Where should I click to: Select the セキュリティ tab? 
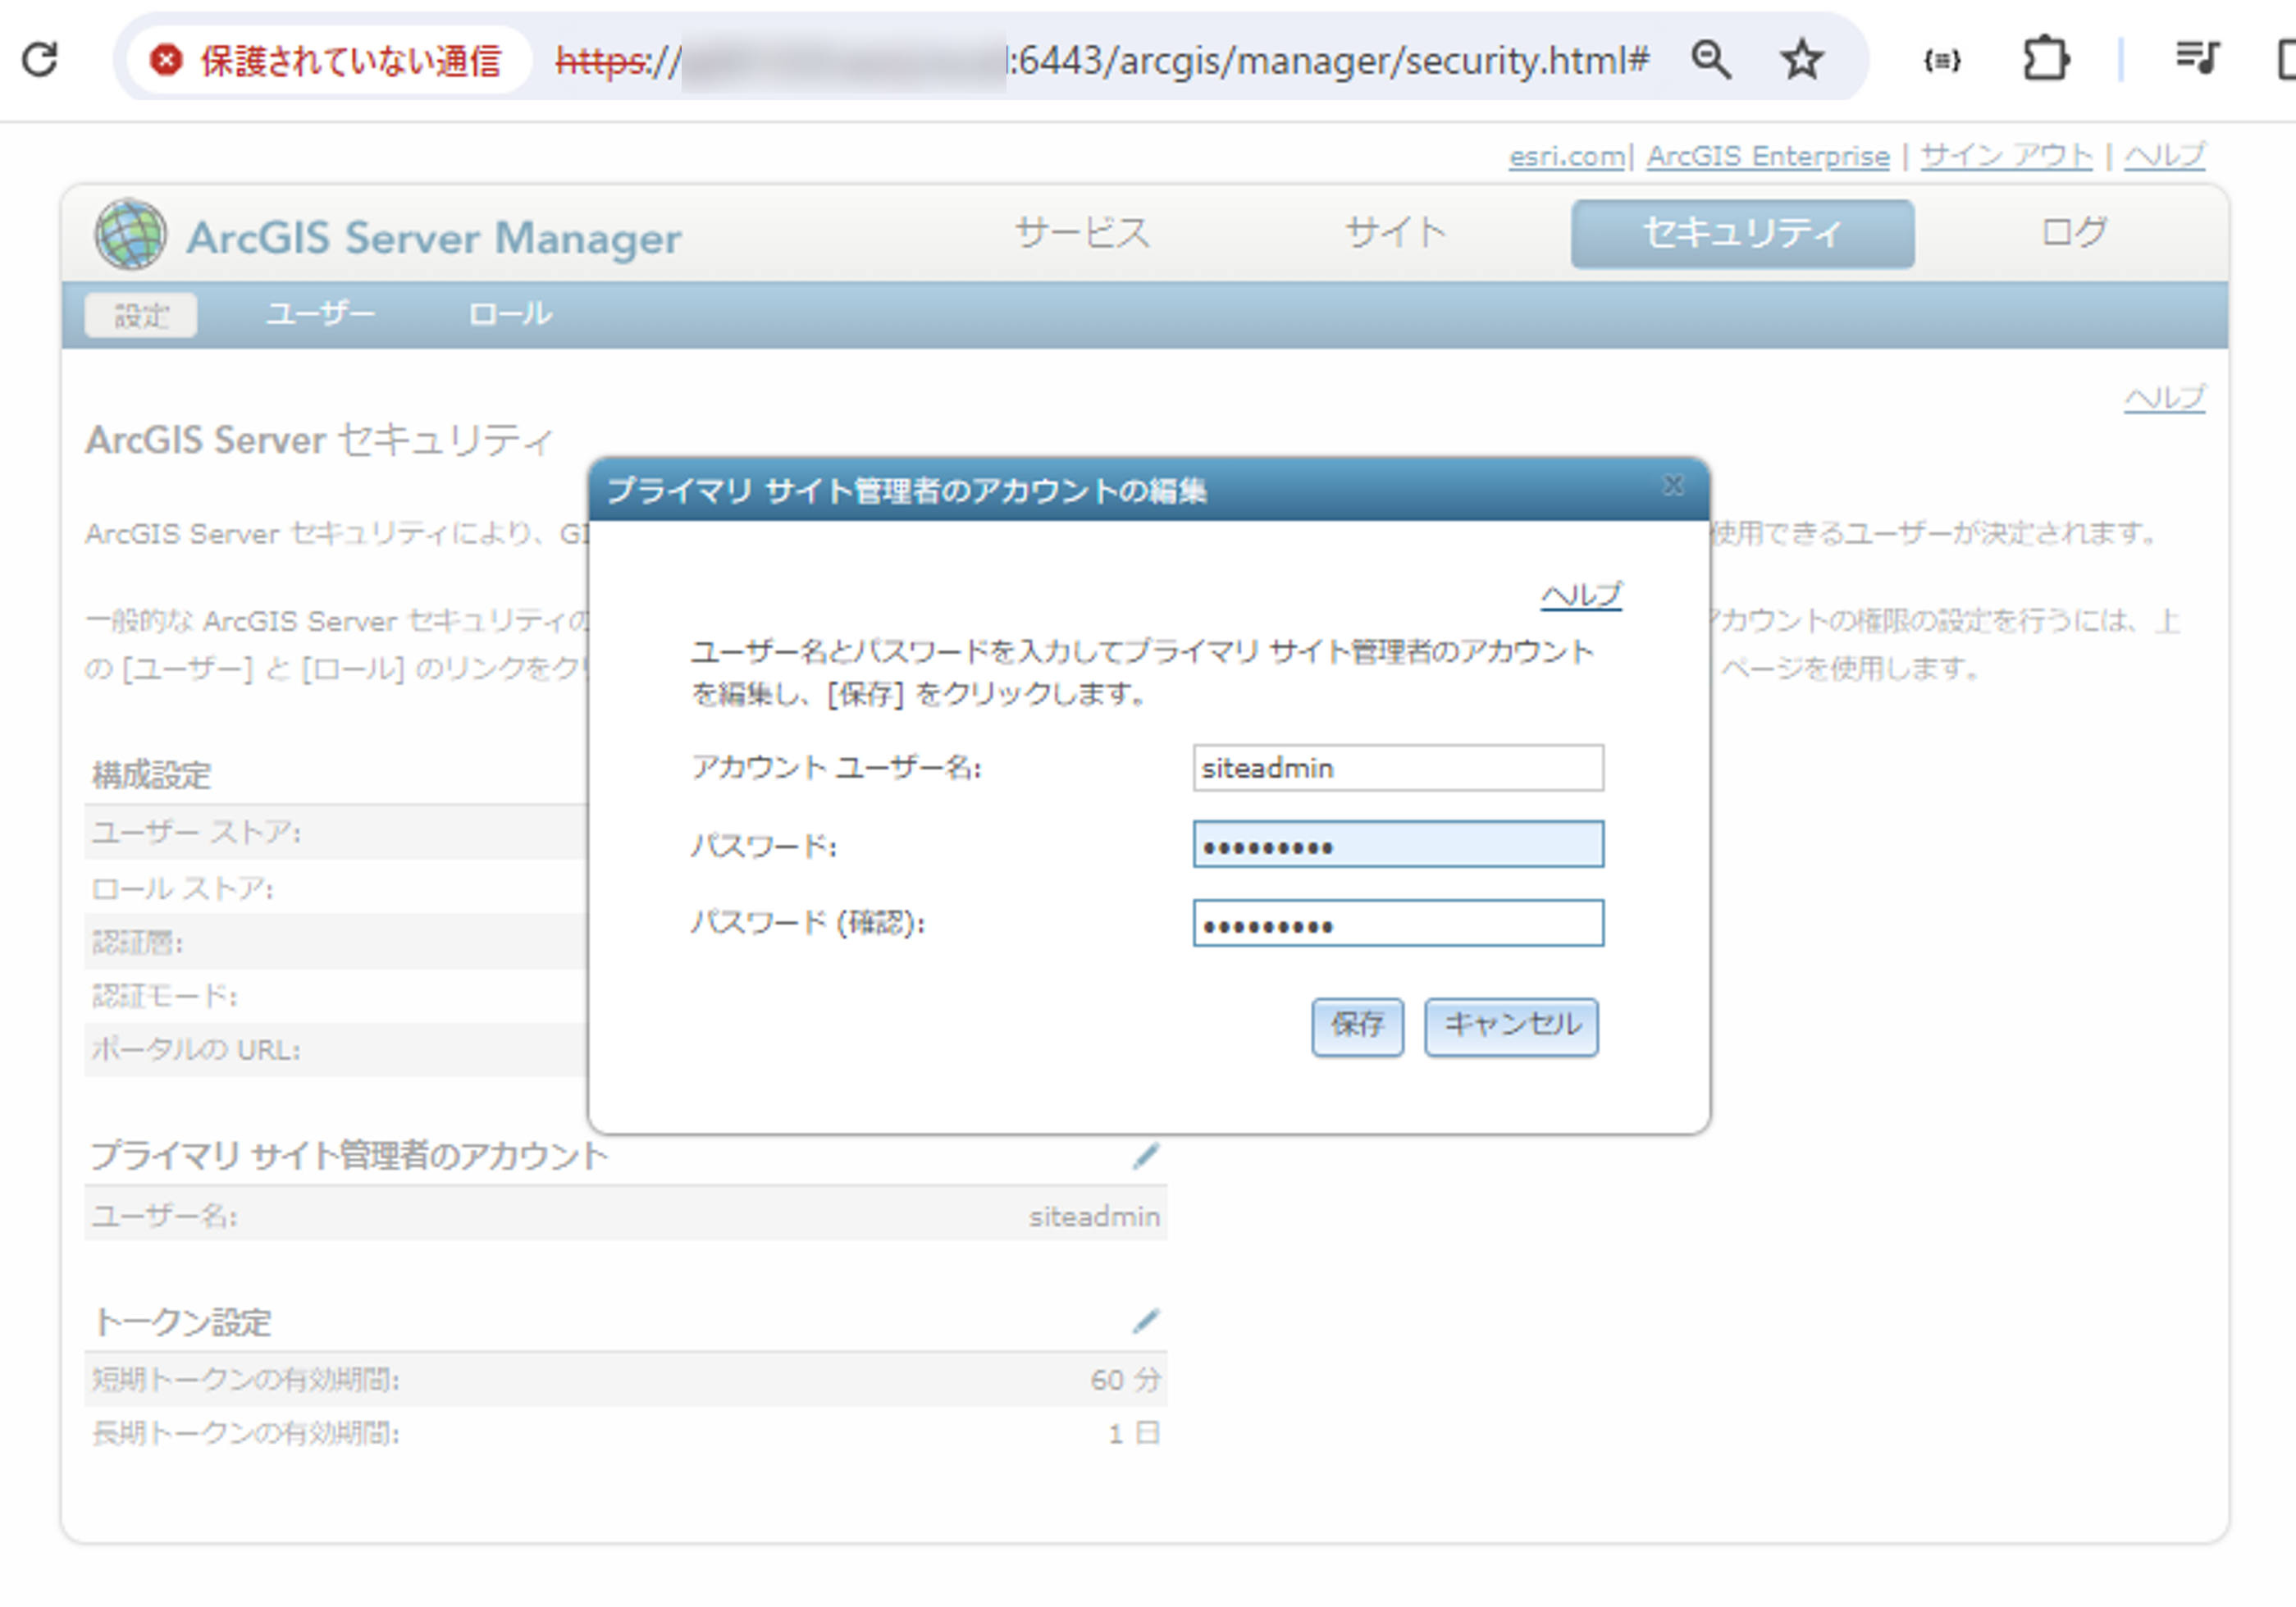1742,234
